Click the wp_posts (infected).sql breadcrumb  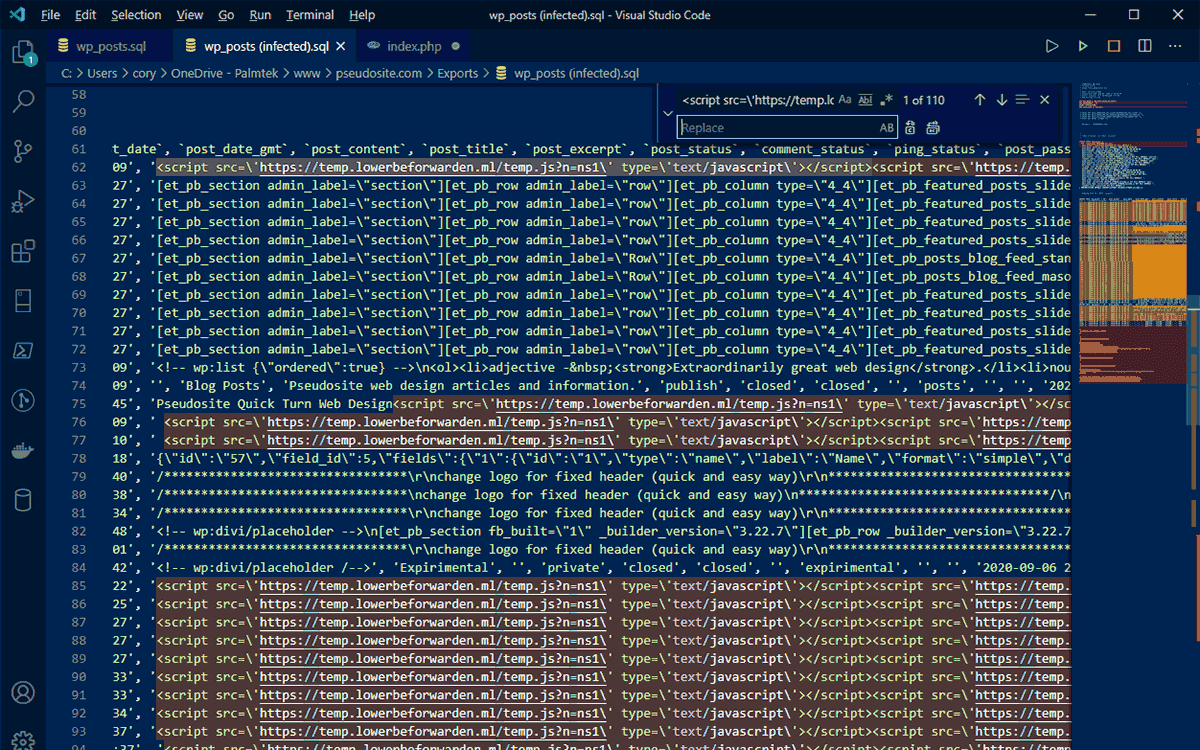[x=566, y=73]
